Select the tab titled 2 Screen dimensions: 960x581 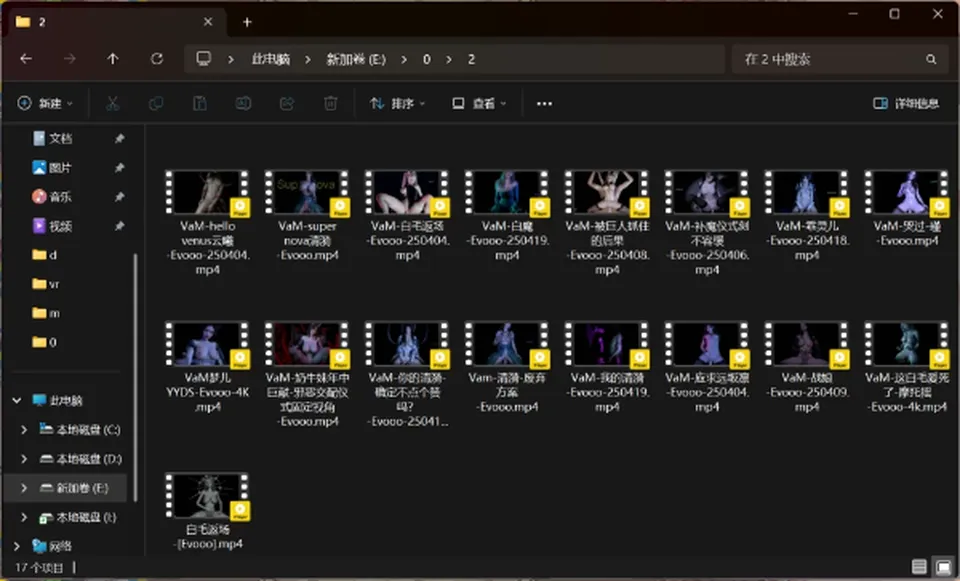pos(114,22)
